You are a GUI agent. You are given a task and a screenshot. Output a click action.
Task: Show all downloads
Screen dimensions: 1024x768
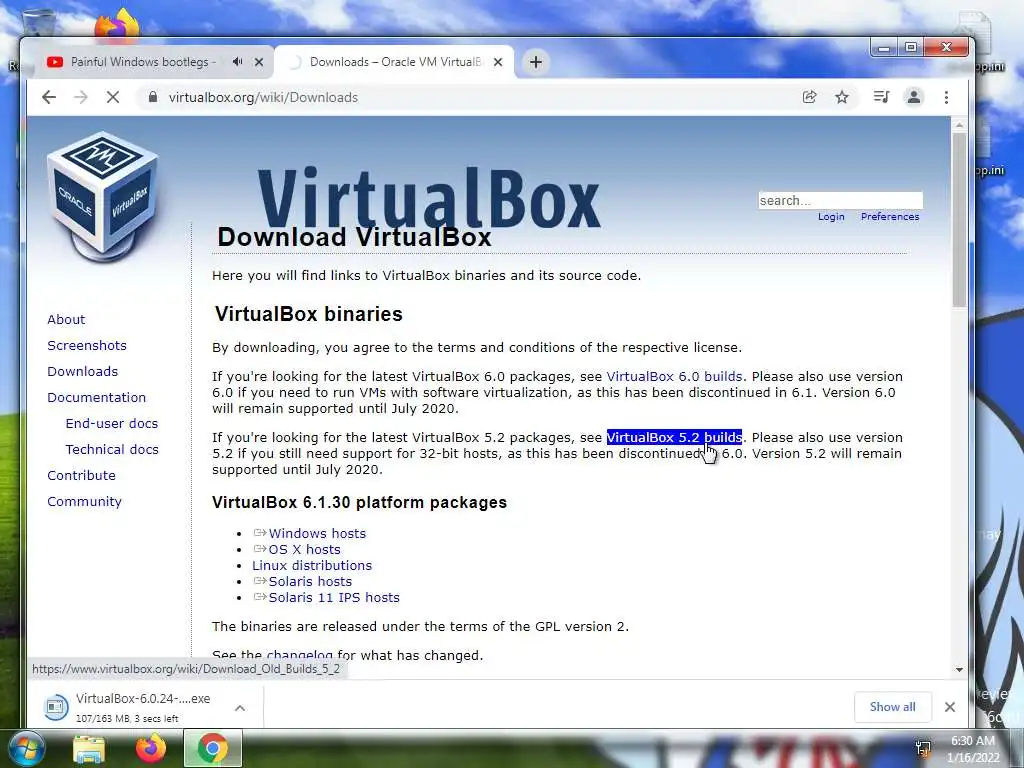(x=892, y=707)
